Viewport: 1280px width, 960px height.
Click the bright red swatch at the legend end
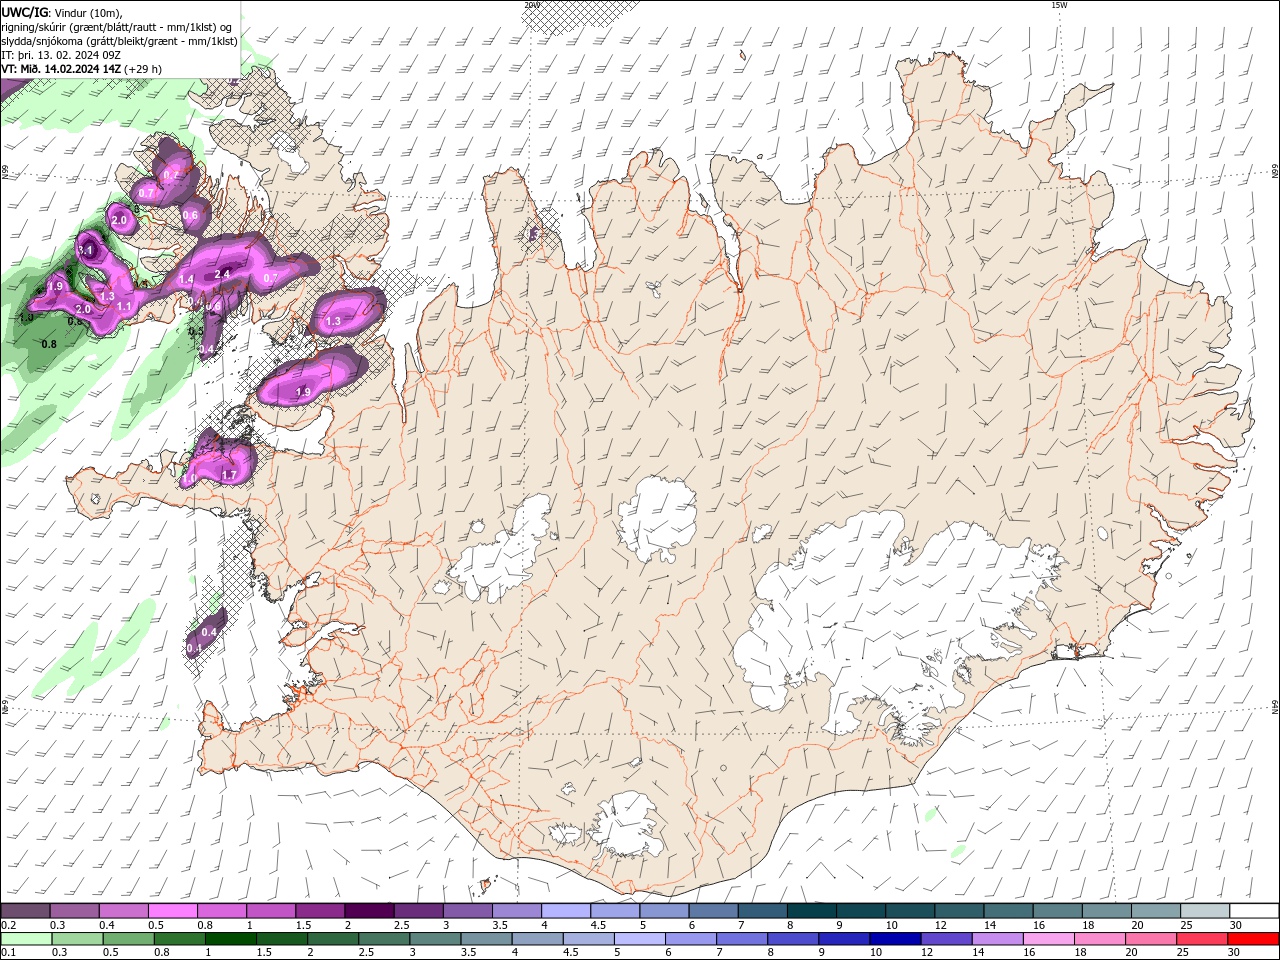pos(1254,939)
